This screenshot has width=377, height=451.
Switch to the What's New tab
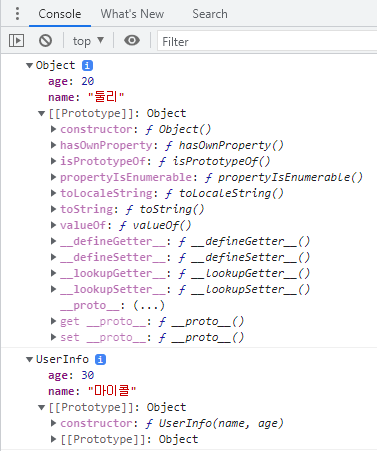click(132, 14)
